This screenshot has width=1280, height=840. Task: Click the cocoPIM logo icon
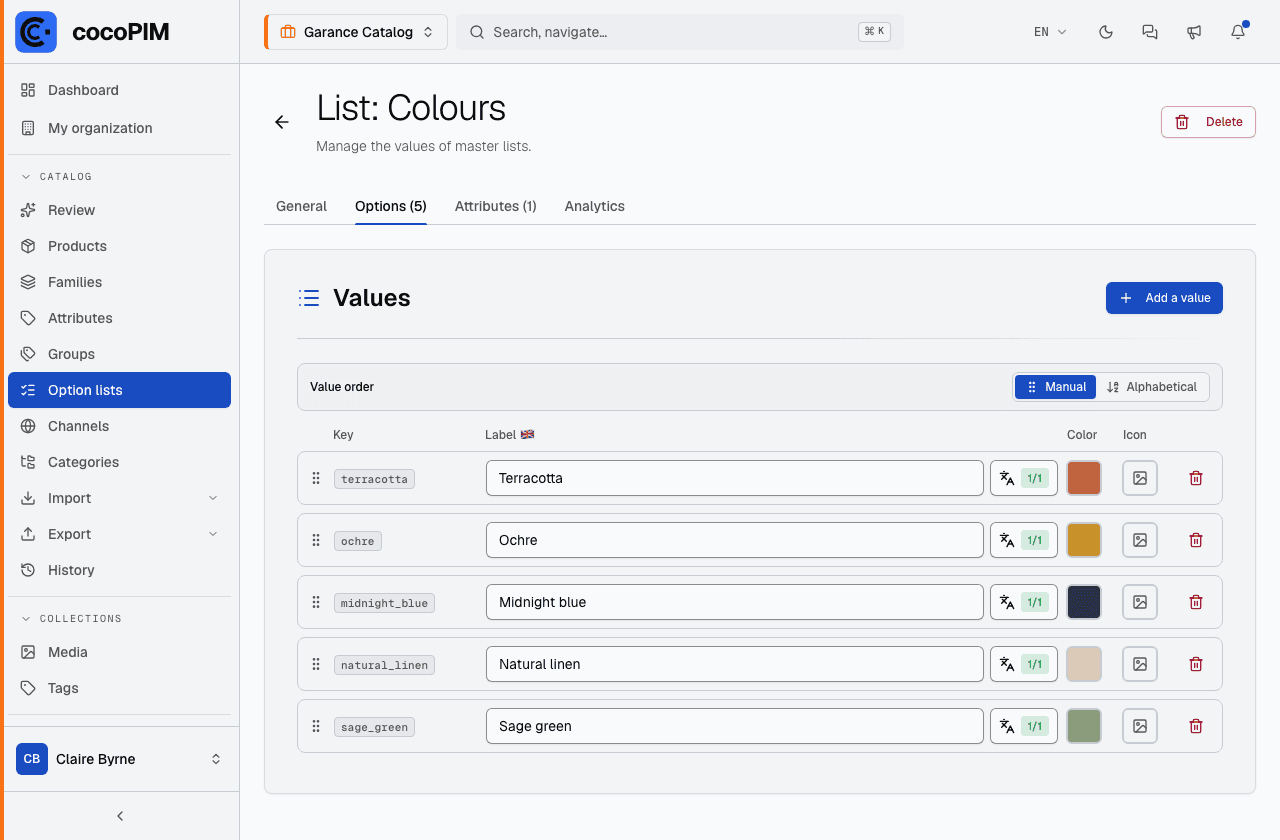tap(36, 32)
